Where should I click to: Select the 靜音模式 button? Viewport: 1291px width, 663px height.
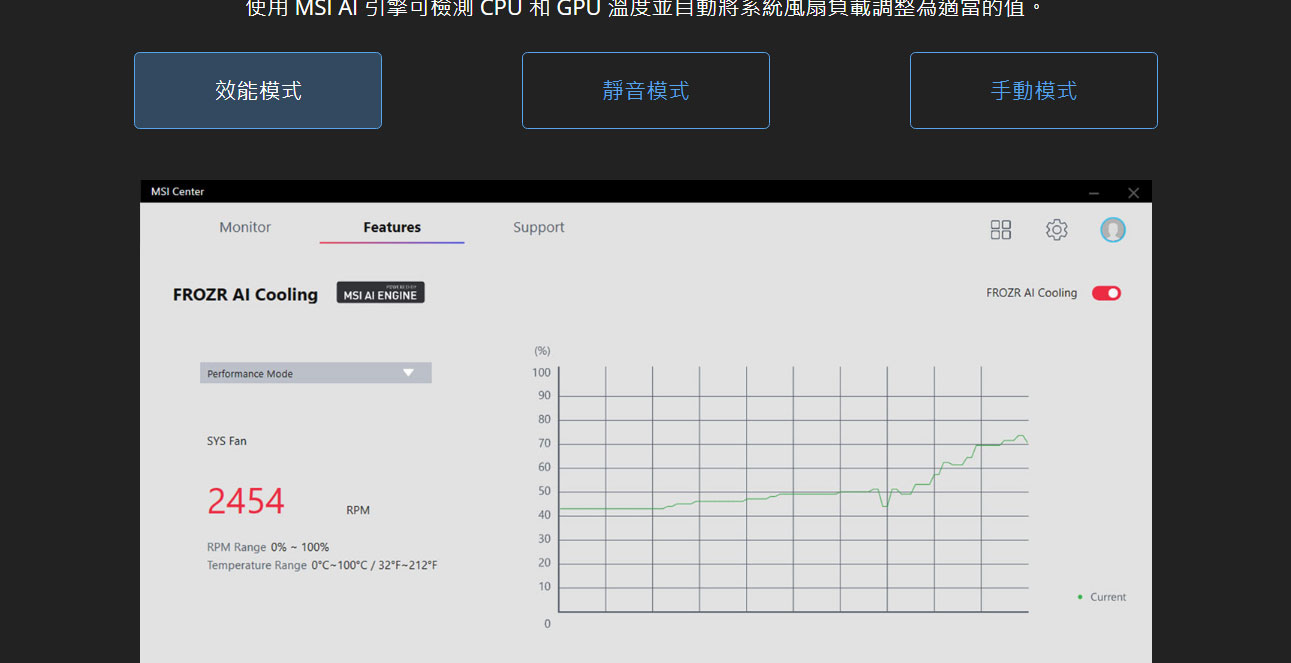[646, 90]
